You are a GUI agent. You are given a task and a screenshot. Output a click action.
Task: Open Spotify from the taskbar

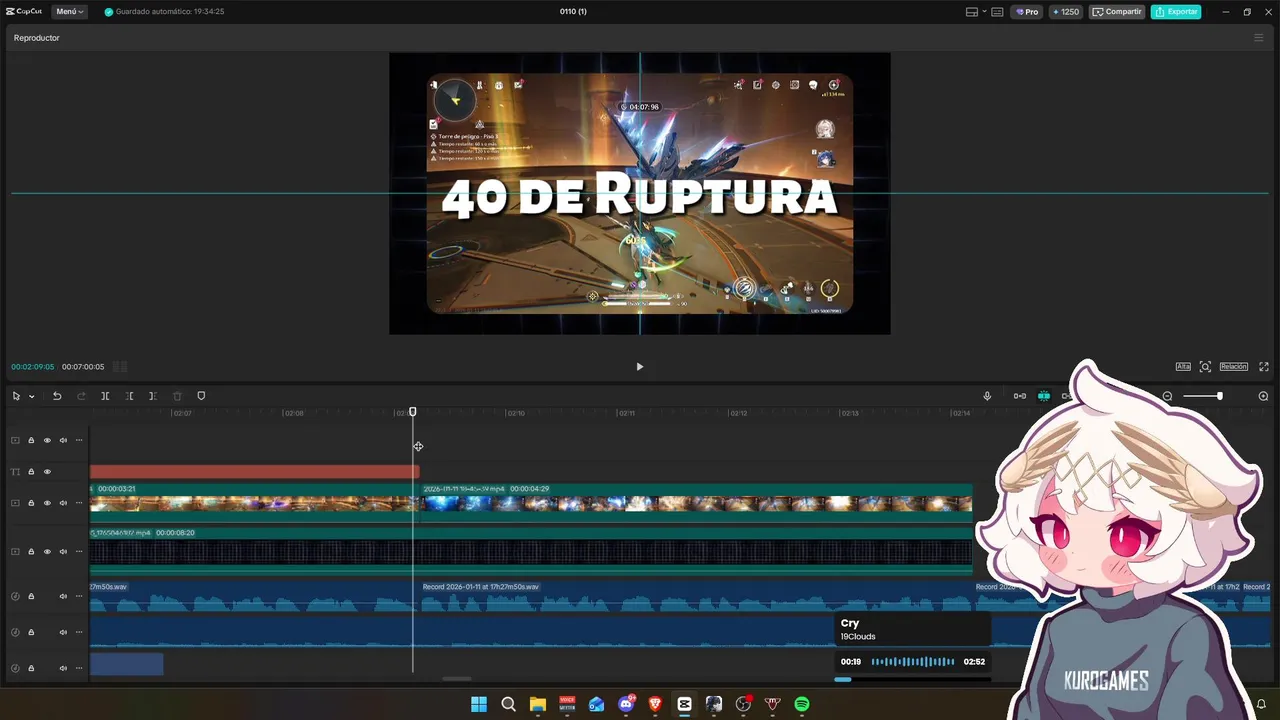[802, 704]
